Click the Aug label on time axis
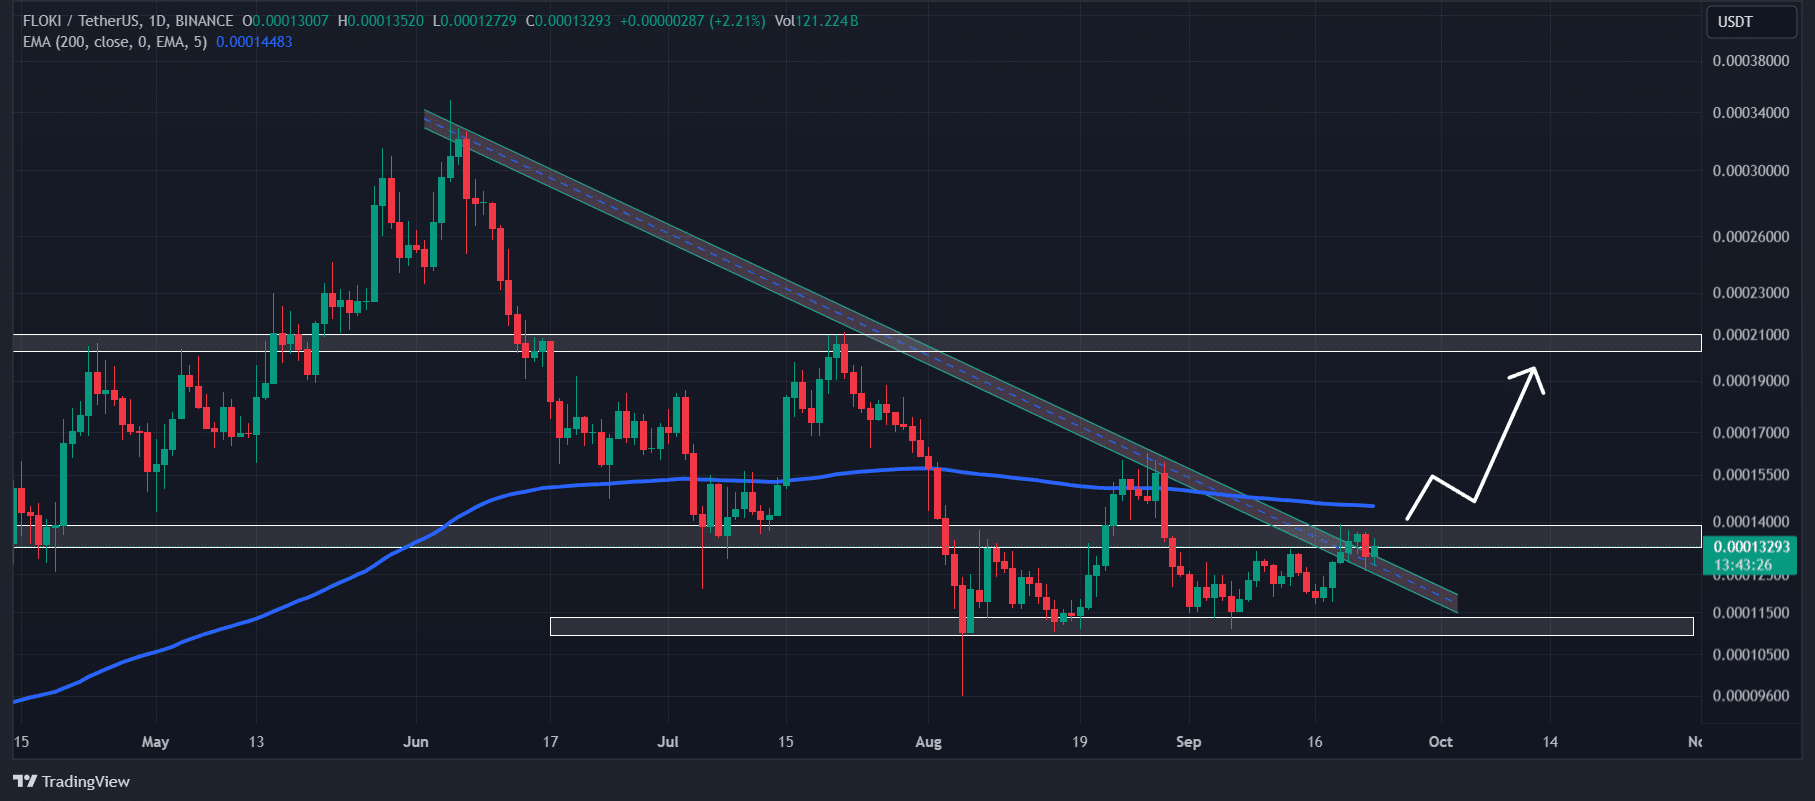Image resolution: width=1815 pixels, height=801 pixels. [929, 742]
